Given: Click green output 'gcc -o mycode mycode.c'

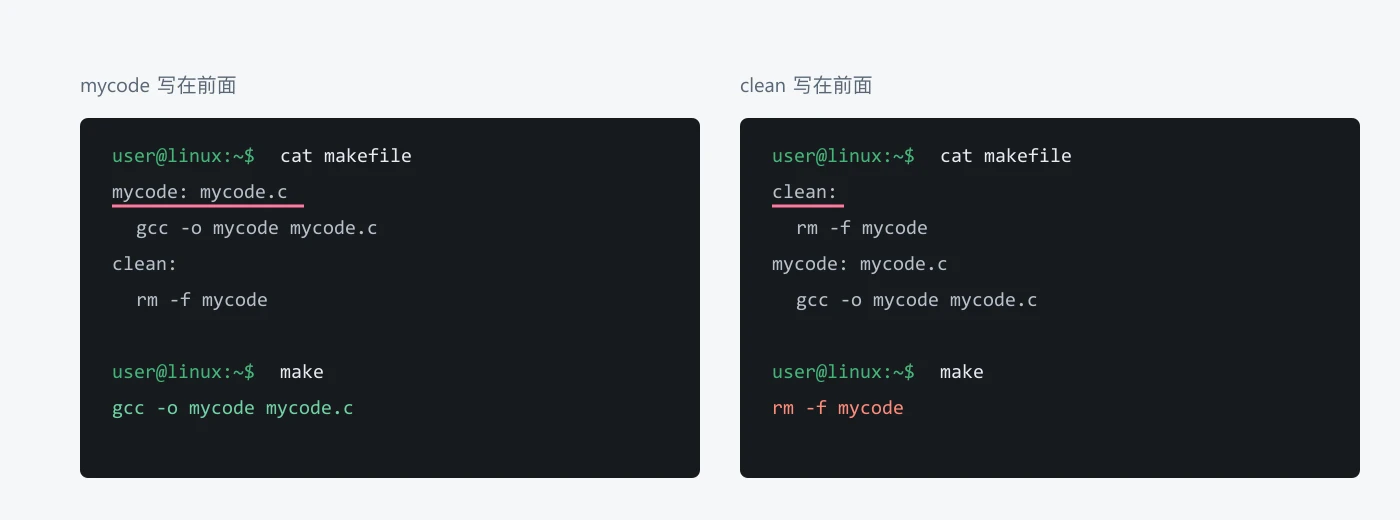Looking at the screenshot, I should point(233,408).
